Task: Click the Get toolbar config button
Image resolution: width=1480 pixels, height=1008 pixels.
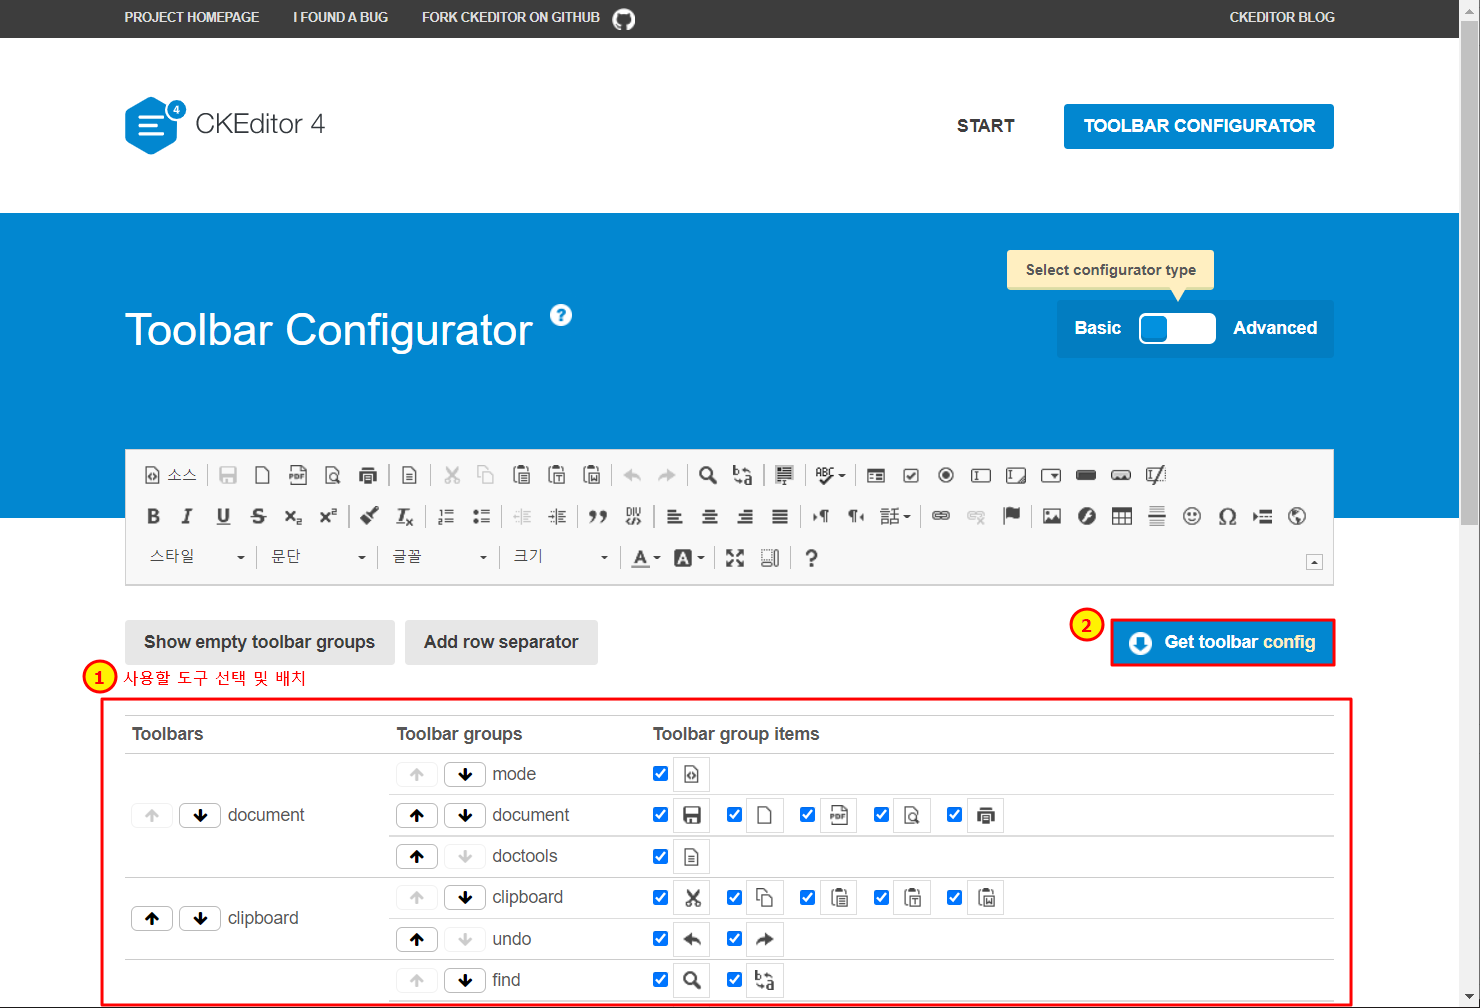Action: point(1222,642)
